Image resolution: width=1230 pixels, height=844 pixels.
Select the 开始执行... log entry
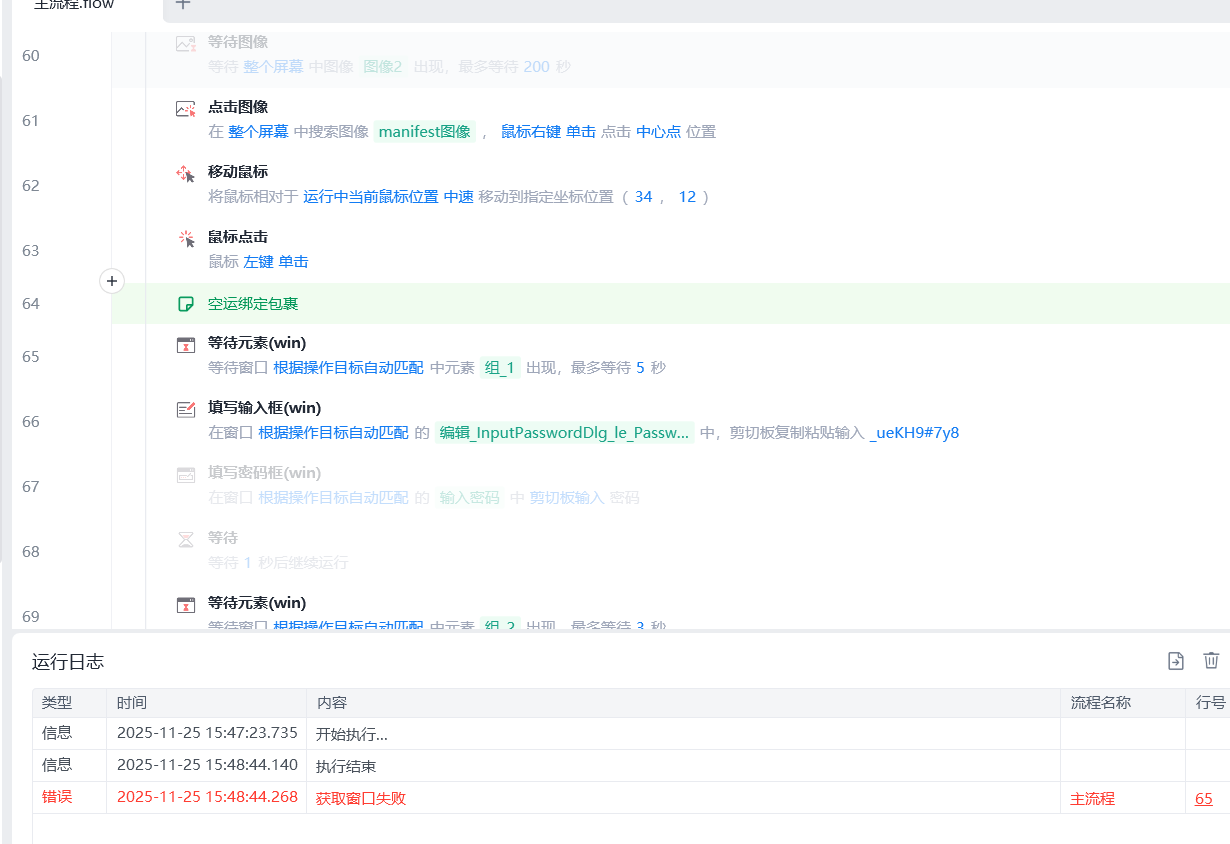[352, 734]
